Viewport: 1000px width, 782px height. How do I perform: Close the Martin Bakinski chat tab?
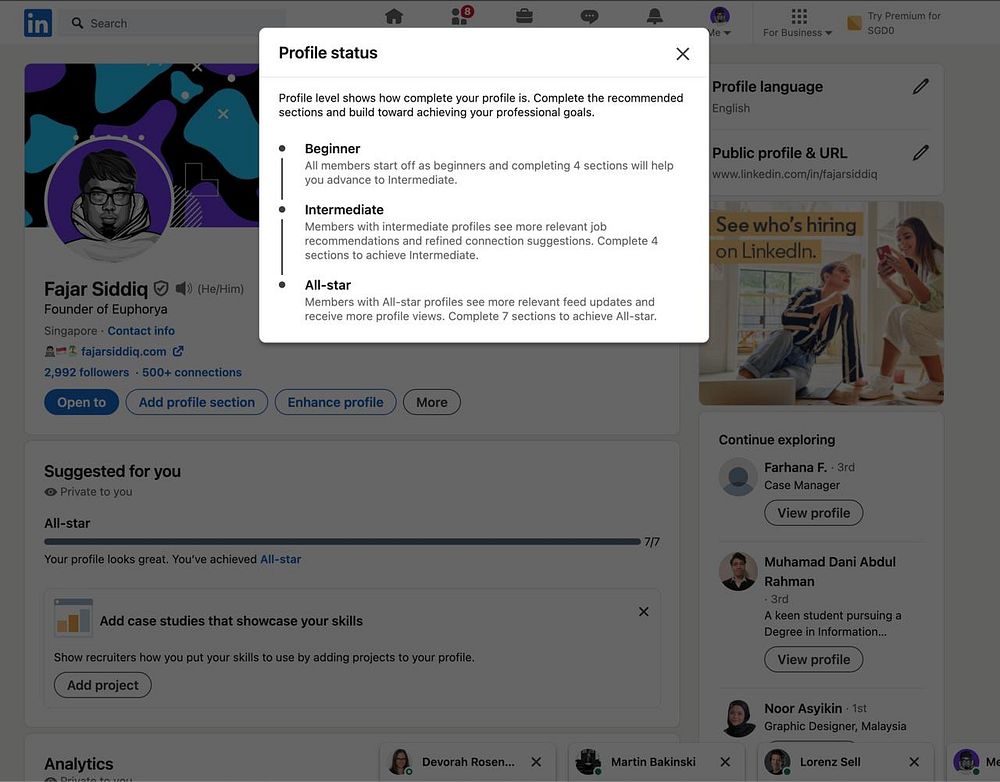(725, 762)
